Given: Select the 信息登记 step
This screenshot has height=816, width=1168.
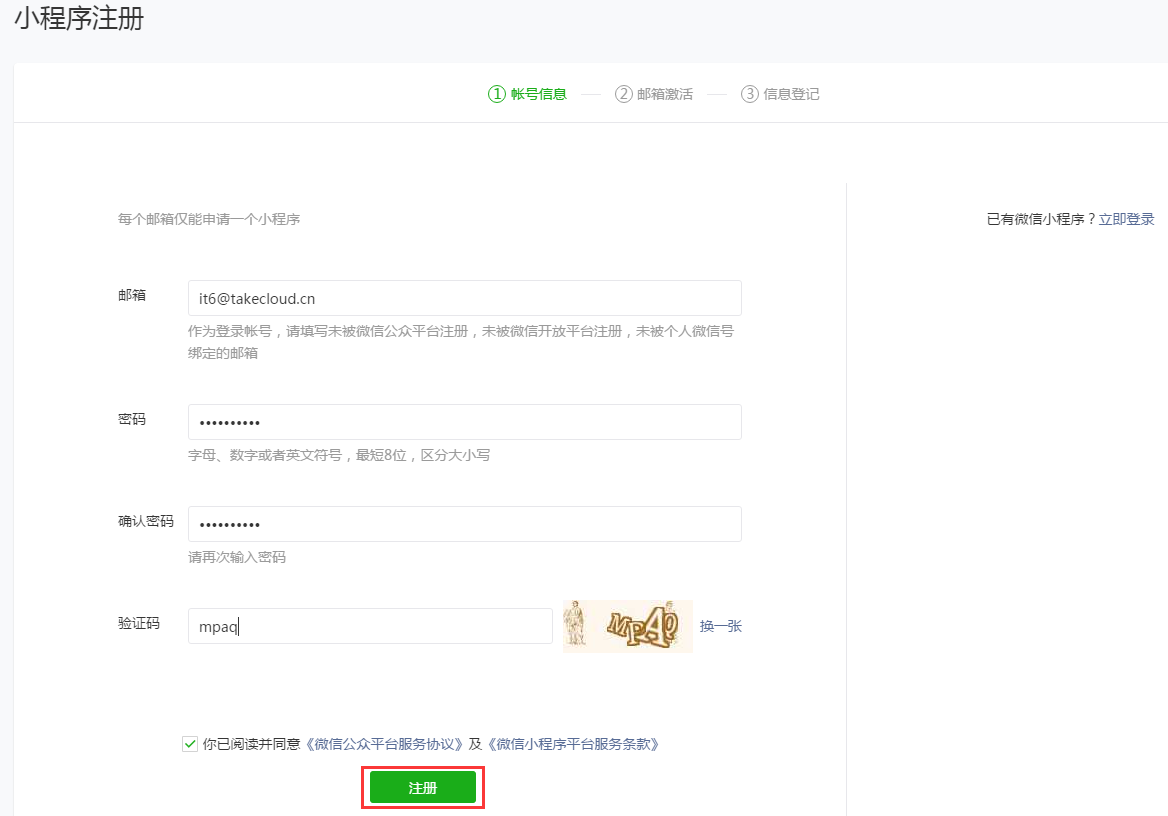Looking at the screenshot, I should tap(791, 94).
